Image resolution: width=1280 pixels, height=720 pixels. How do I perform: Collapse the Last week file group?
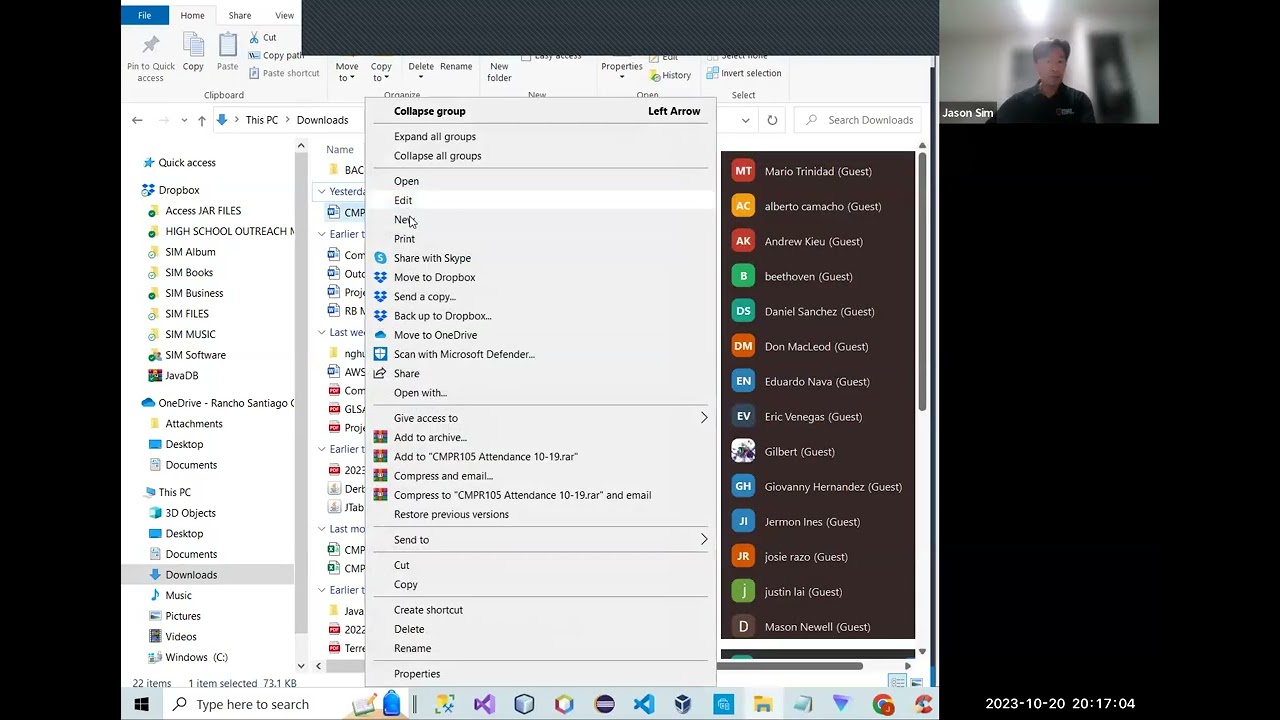(x=321, y=332)
